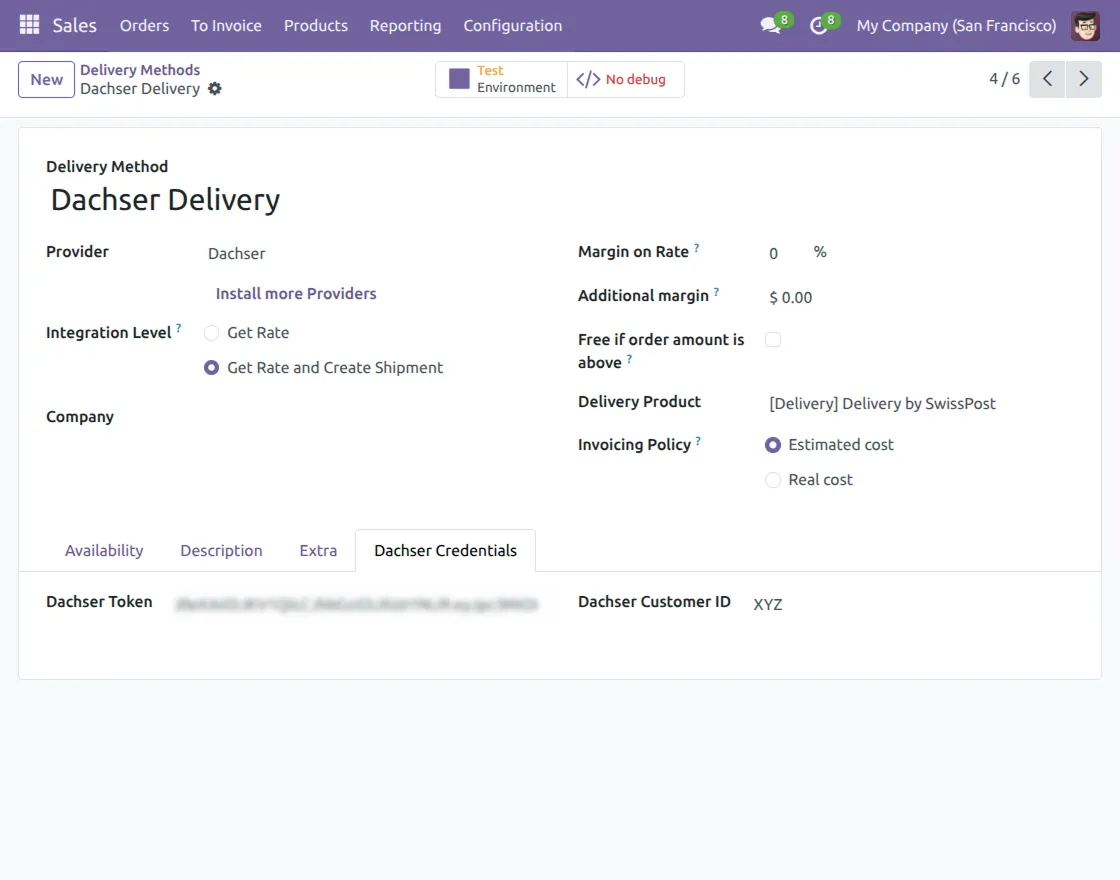
Task: Click the New button
Action: tap(46, 79)
